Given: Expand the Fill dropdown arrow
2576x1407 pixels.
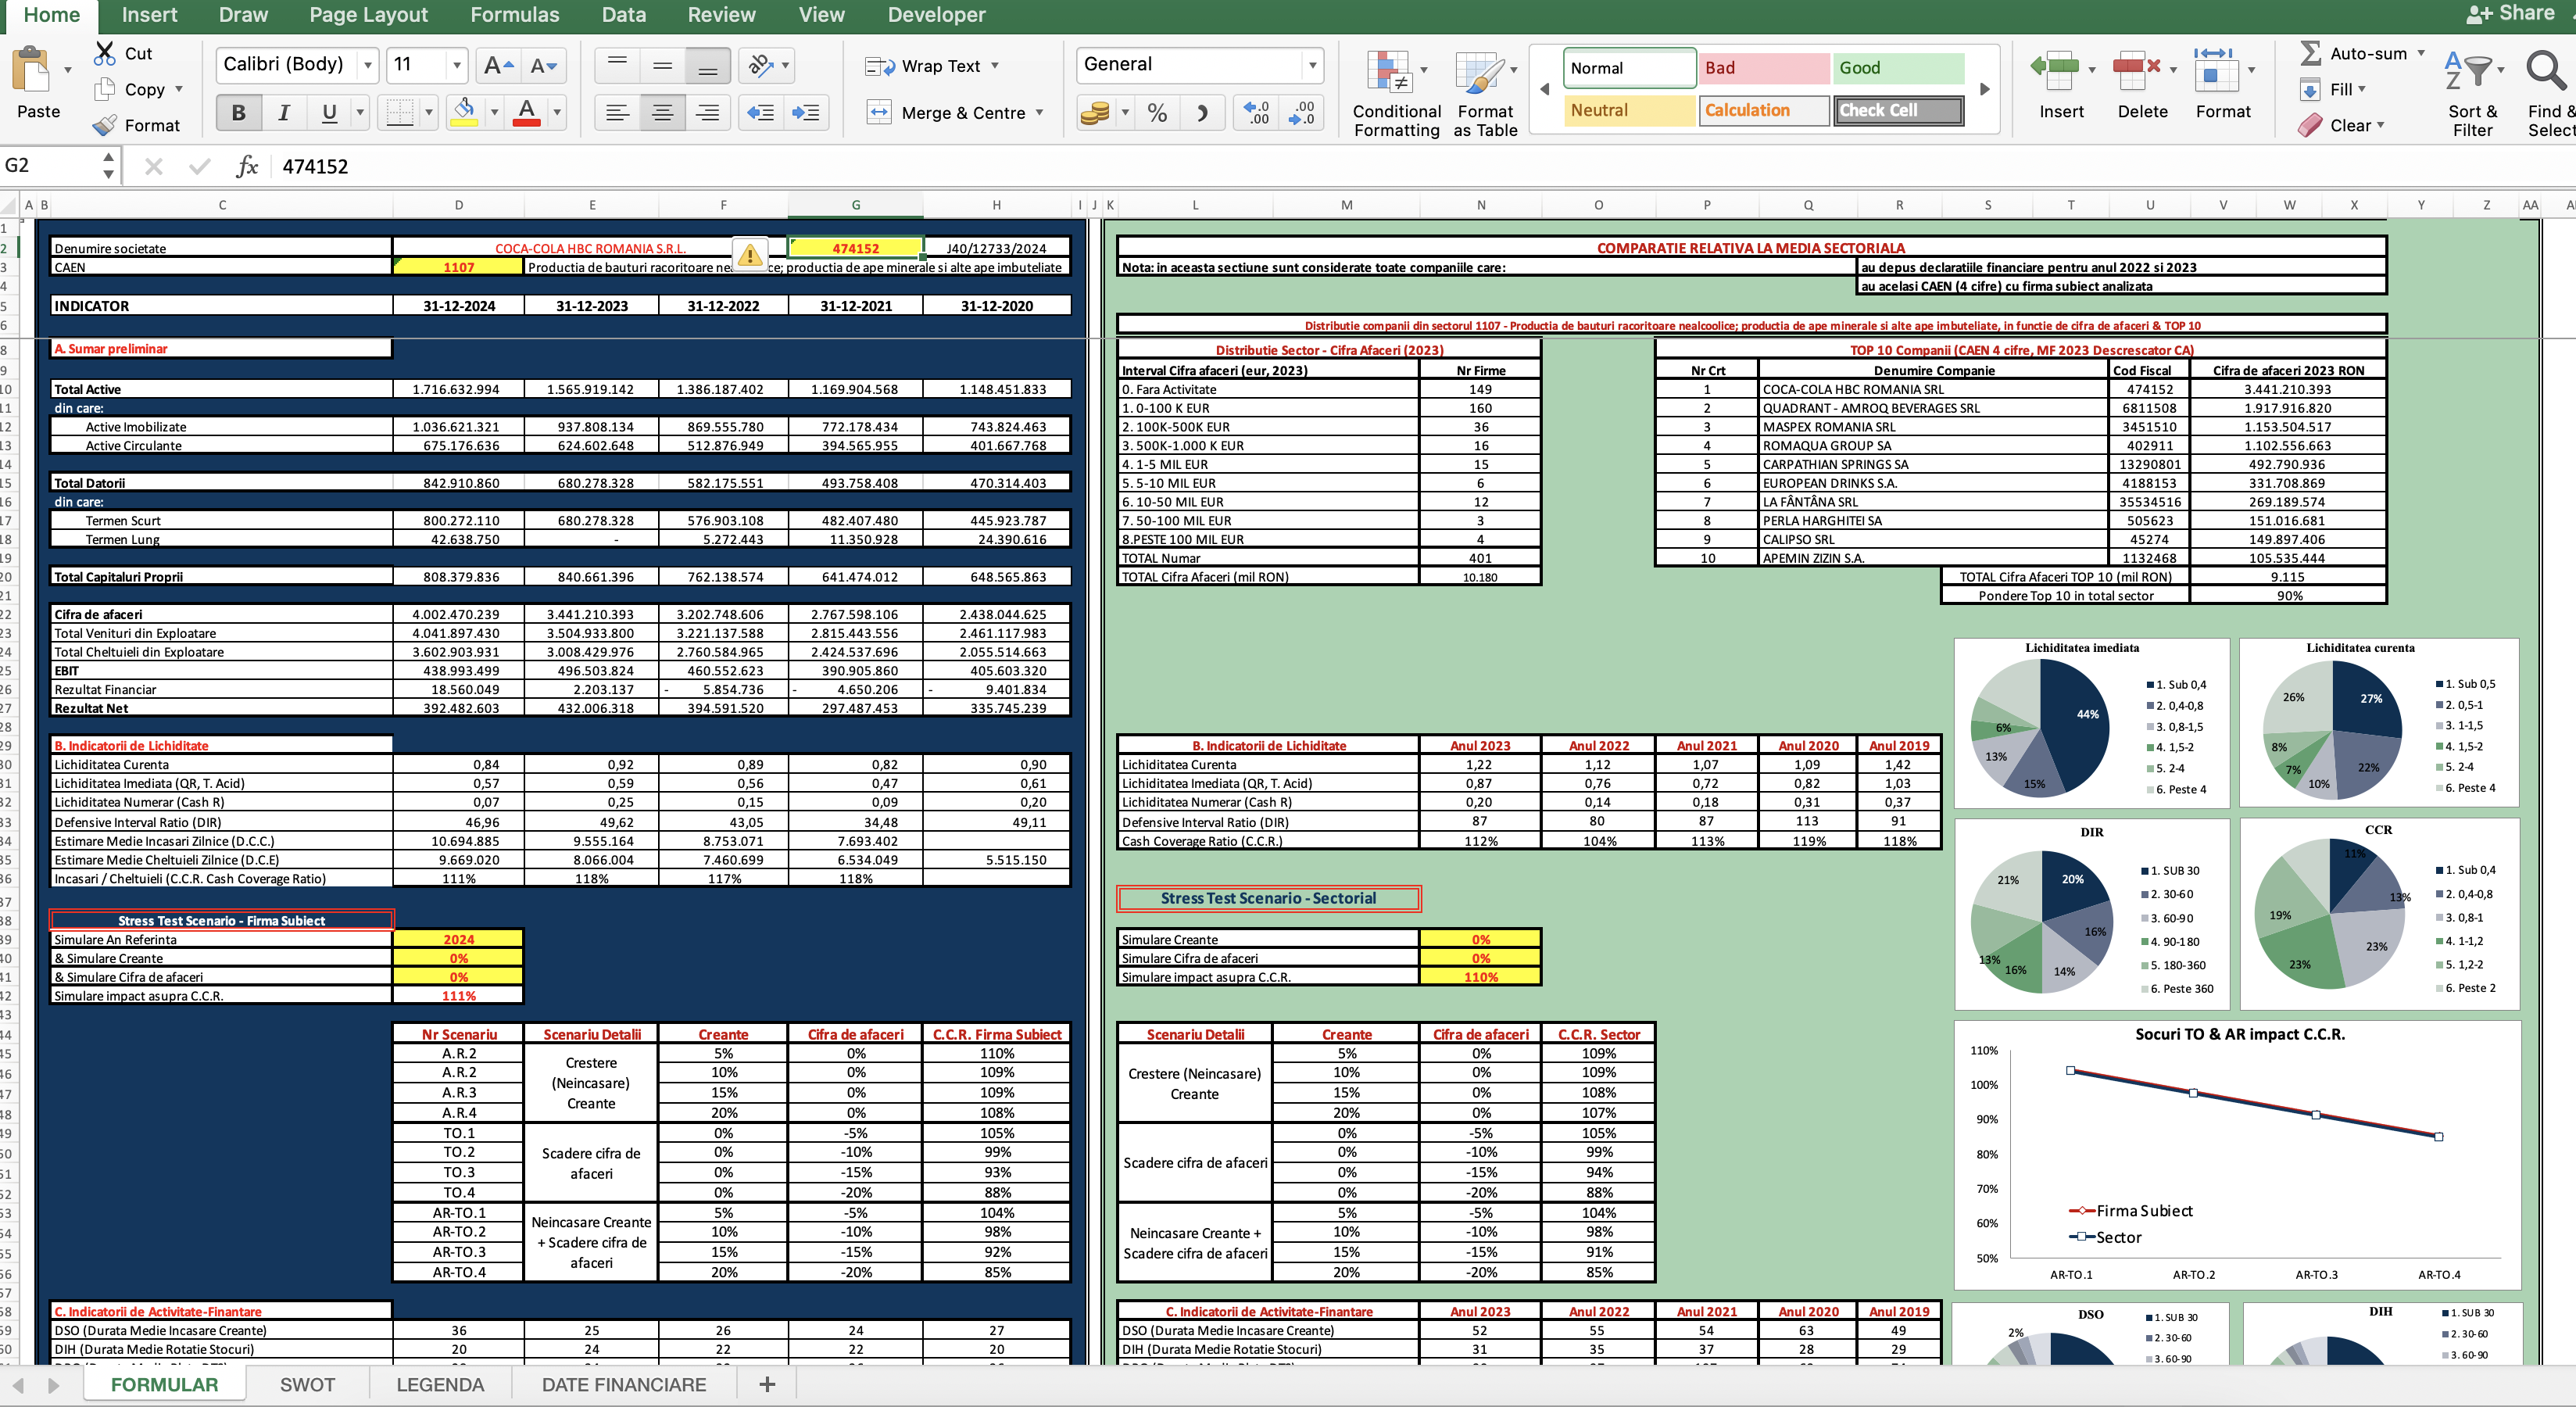Looking at the screenshot, I should pyautogui.click(x=2362, y=89).
